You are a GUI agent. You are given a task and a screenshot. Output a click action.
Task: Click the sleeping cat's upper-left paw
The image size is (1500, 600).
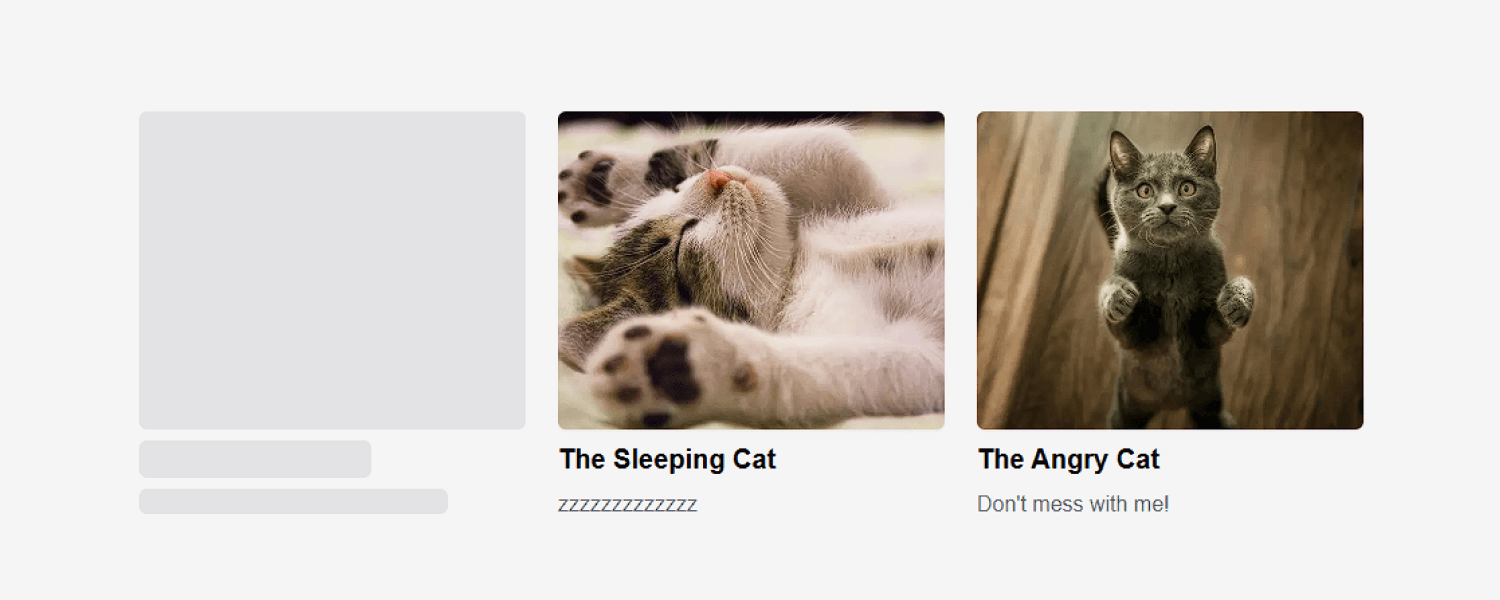[x=593, y=185]
